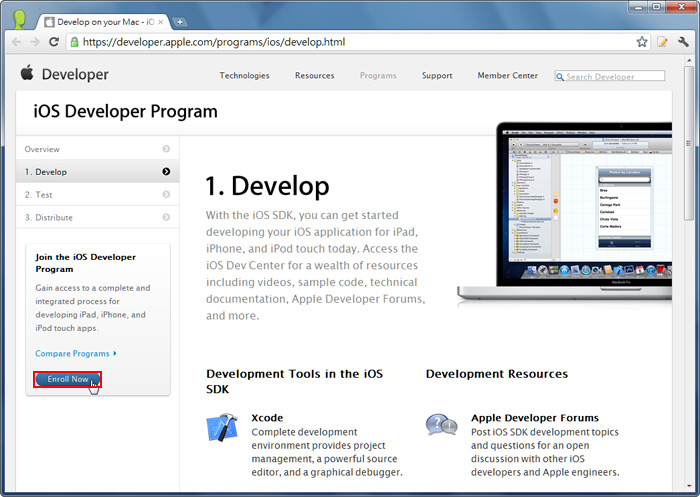Select 1. Develop in the sidebar
The height and width of the screenshot is (497, 700).
click(98, 171)
